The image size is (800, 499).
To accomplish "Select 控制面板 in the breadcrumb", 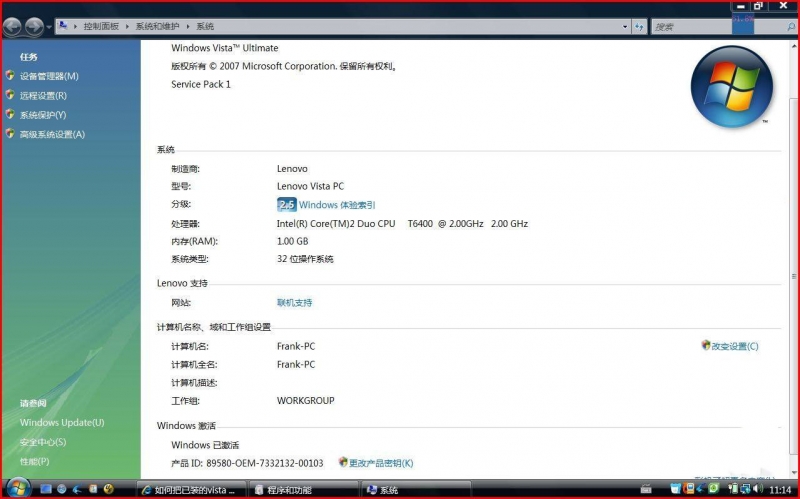I will click(101, 27).
